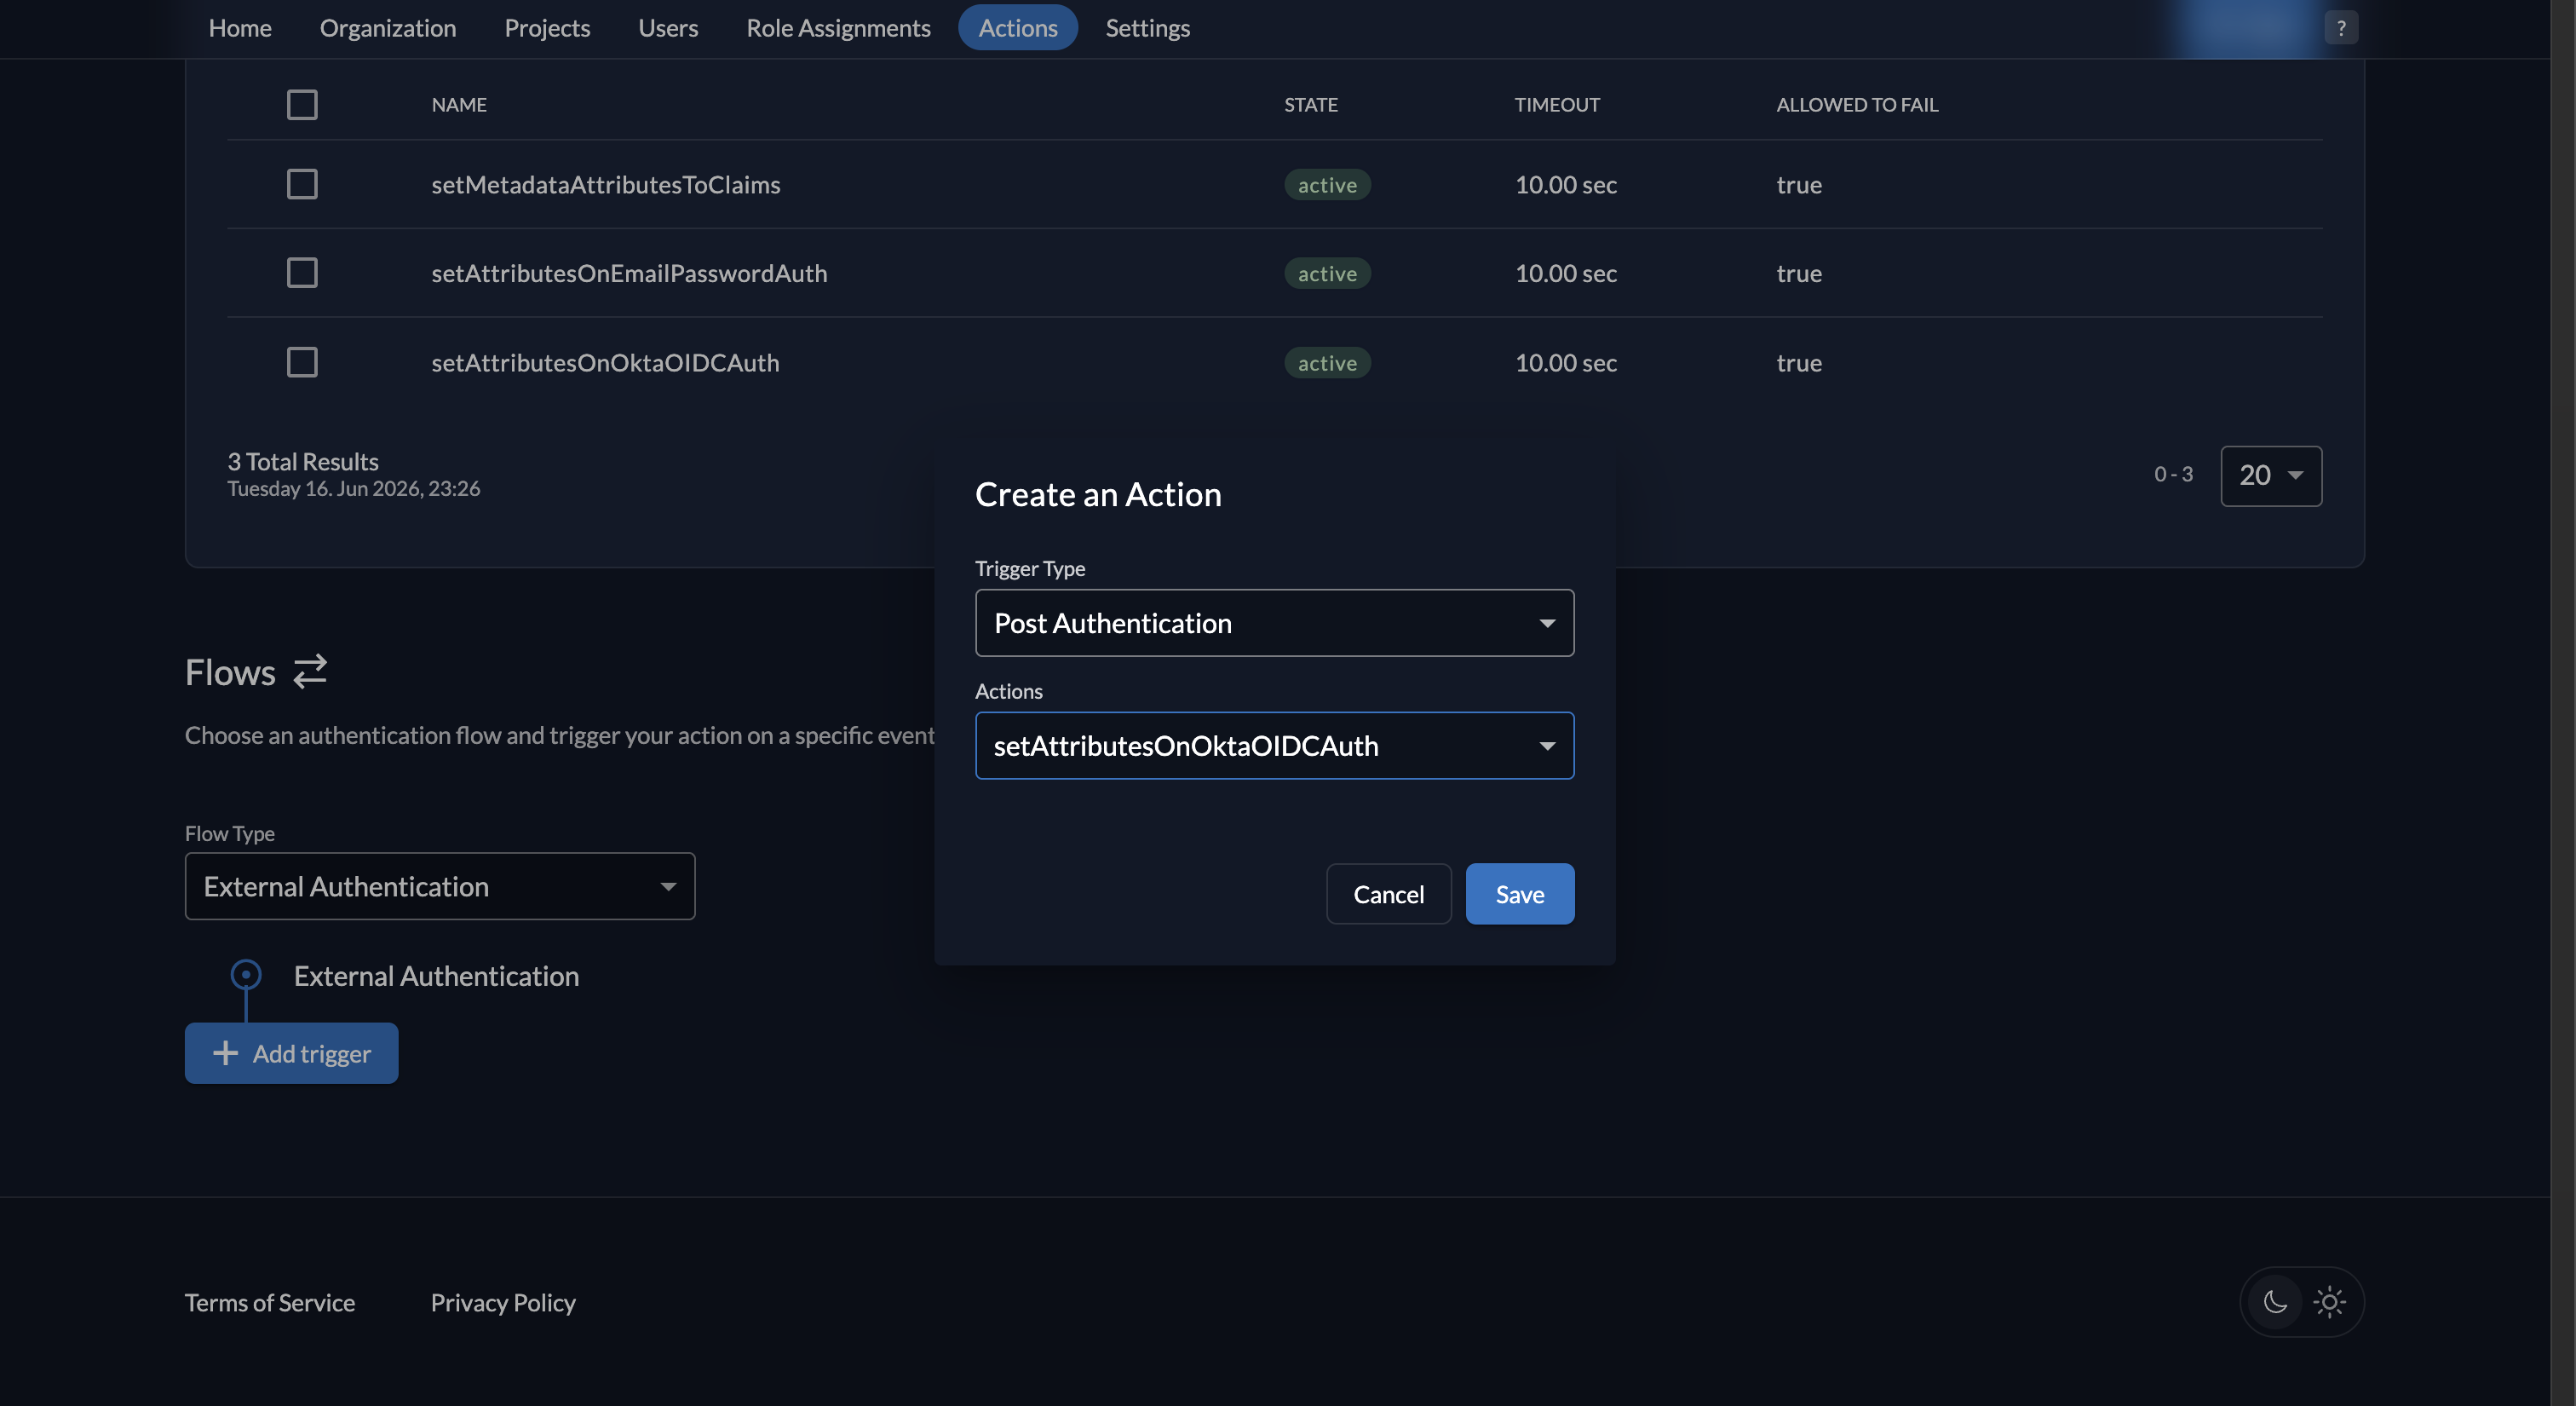Go to the Home tab

240,28
